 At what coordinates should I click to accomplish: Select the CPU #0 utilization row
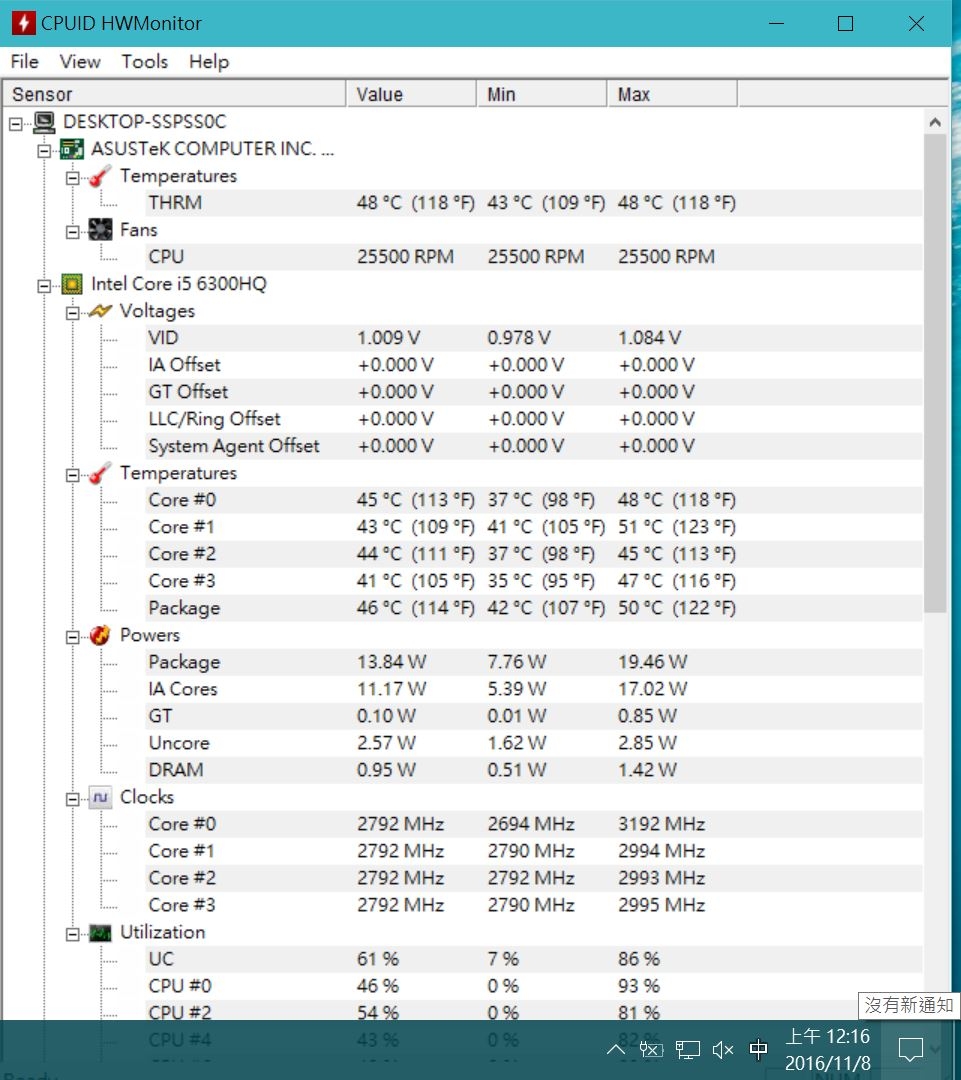tap(534, 986)
